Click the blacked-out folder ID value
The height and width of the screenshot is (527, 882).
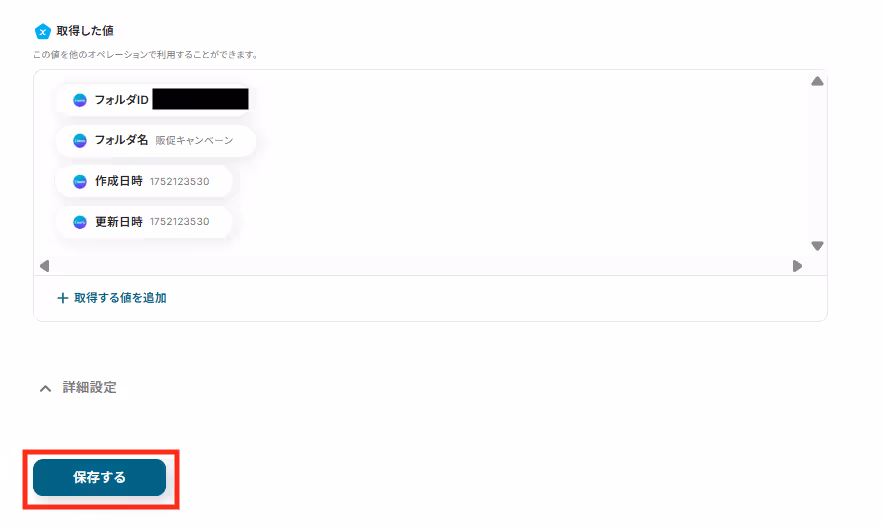(x=200, y=99)
